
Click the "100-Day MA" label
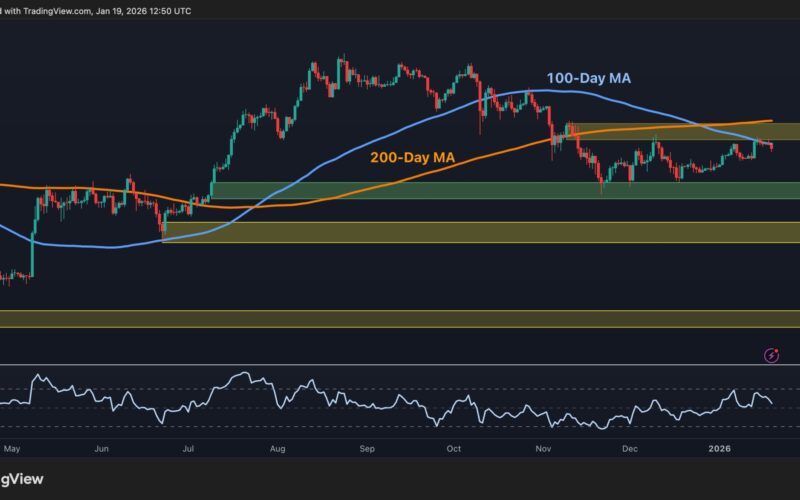[x=588, y=77]
